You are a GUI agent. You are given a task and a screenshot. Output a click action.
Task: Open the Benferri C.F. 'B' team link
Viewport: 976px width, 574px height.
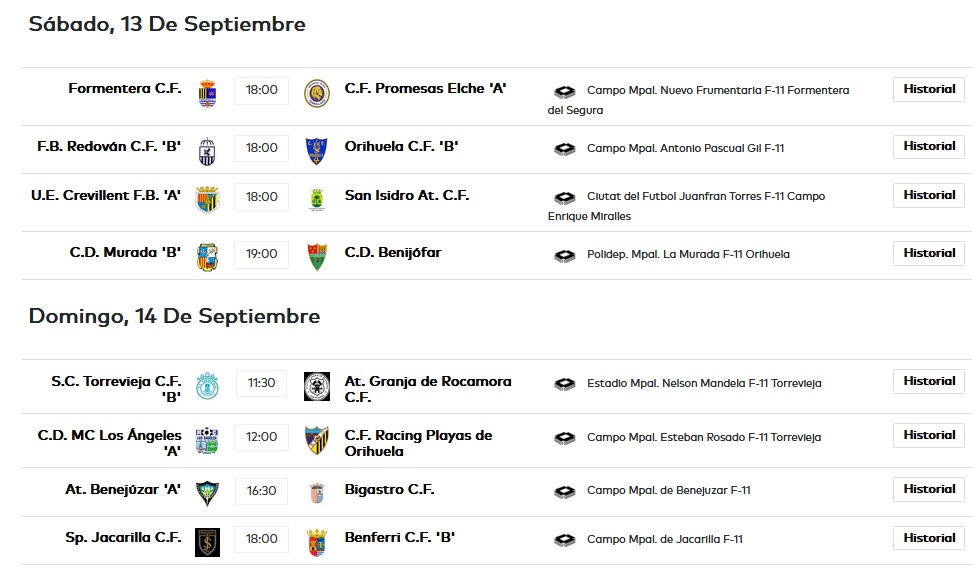click(400, 537)
